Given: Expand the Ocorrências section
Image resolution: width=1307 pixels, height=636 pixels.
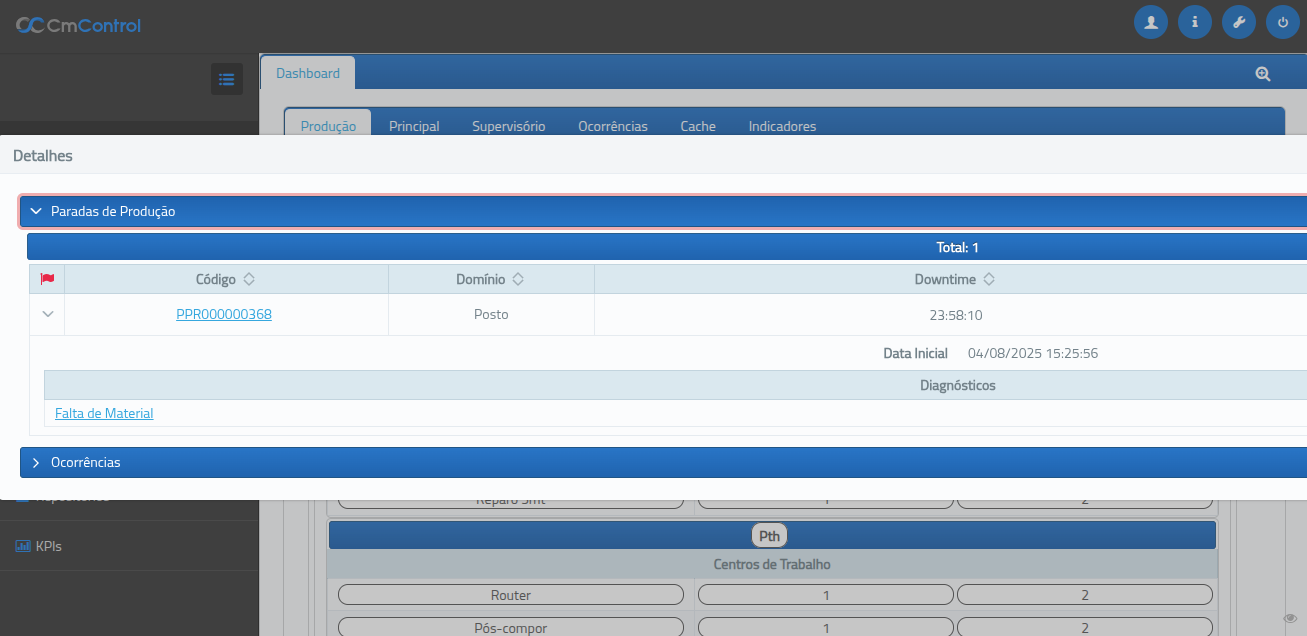Looking at the screenshot, I should pos(36,463).
